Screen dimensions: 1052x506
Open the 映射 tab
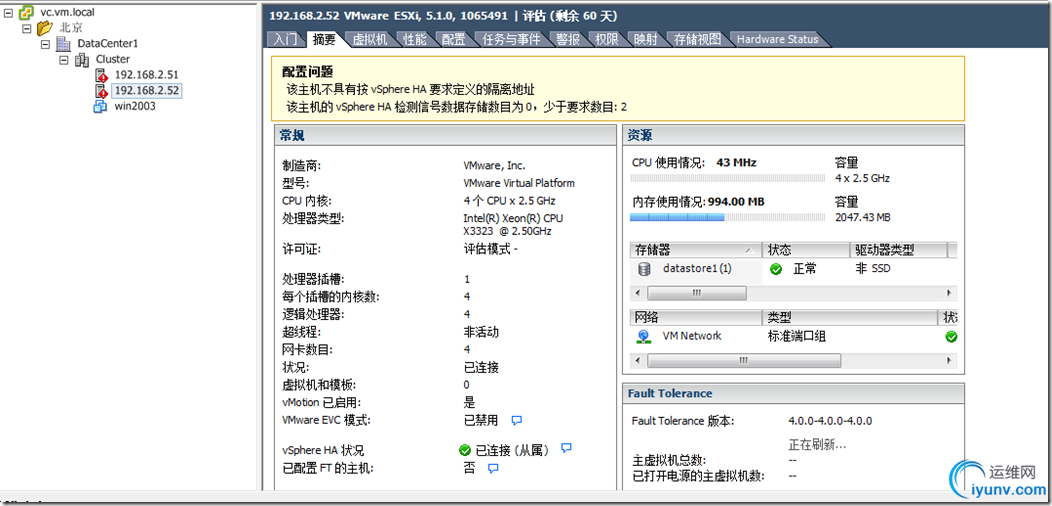click(x=645, y=39)
